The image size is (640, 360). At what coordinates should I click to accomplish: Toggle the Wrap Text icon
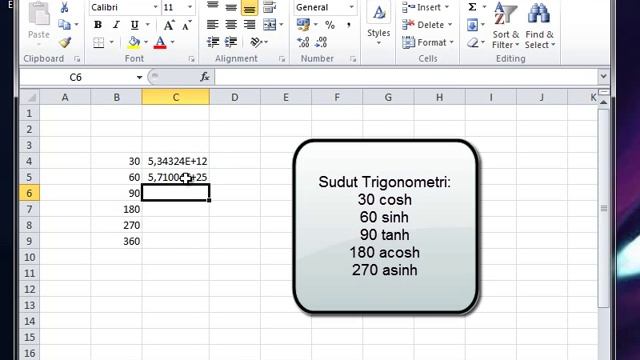269,7
